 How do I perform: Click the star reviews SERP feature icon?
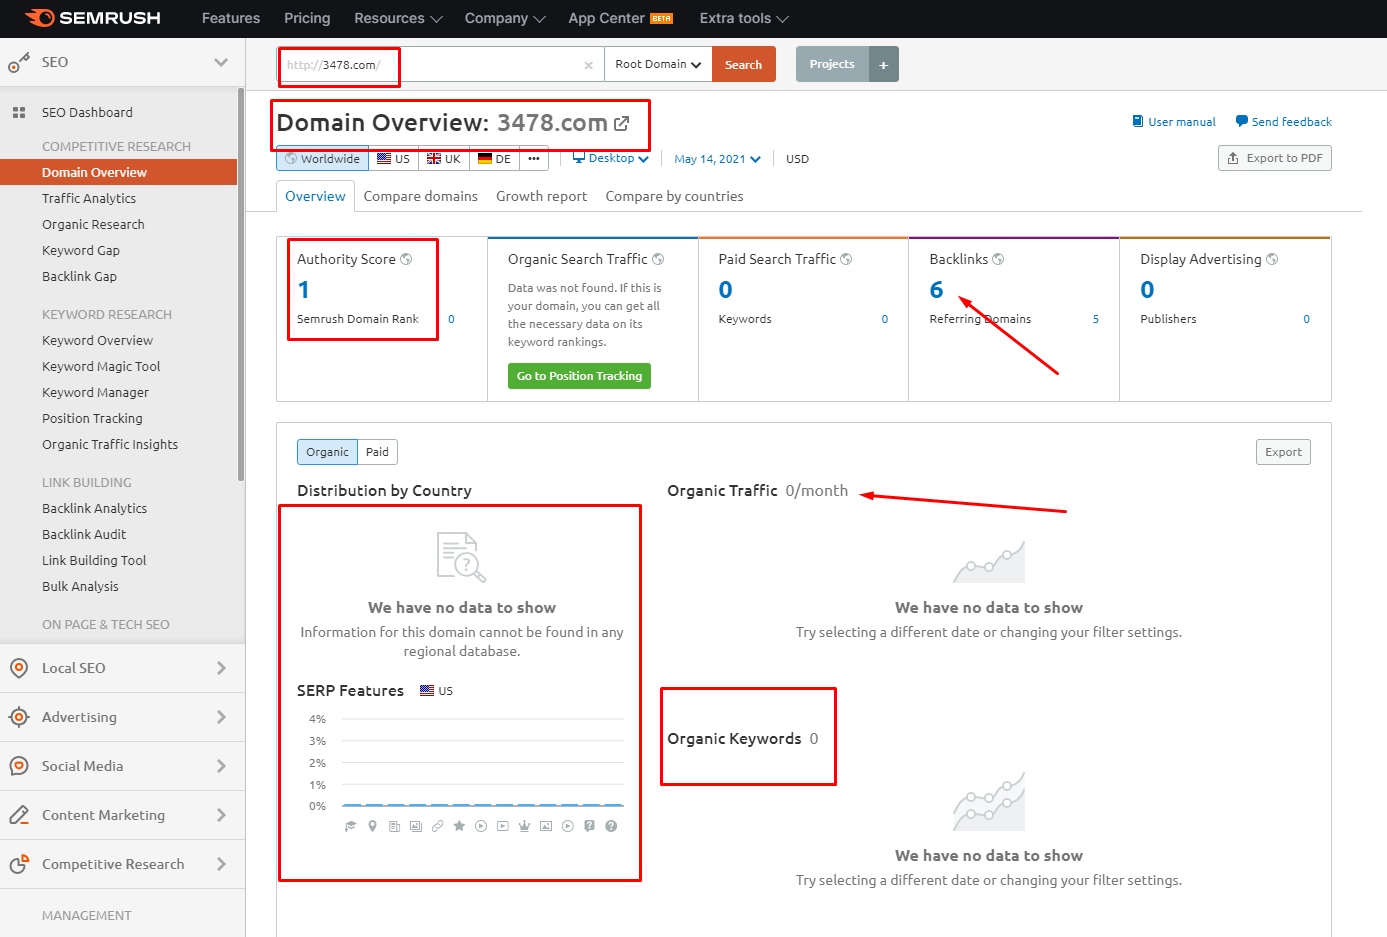[x=459, y=826]
